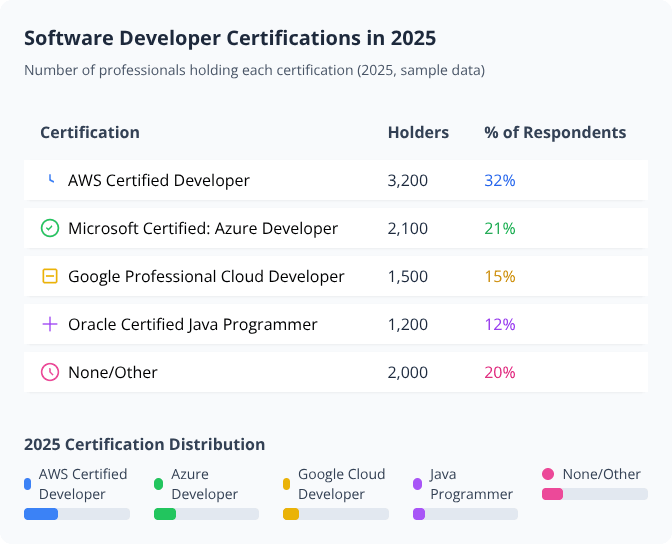
Task: Click the None/Other legend label
Action: 601,474
